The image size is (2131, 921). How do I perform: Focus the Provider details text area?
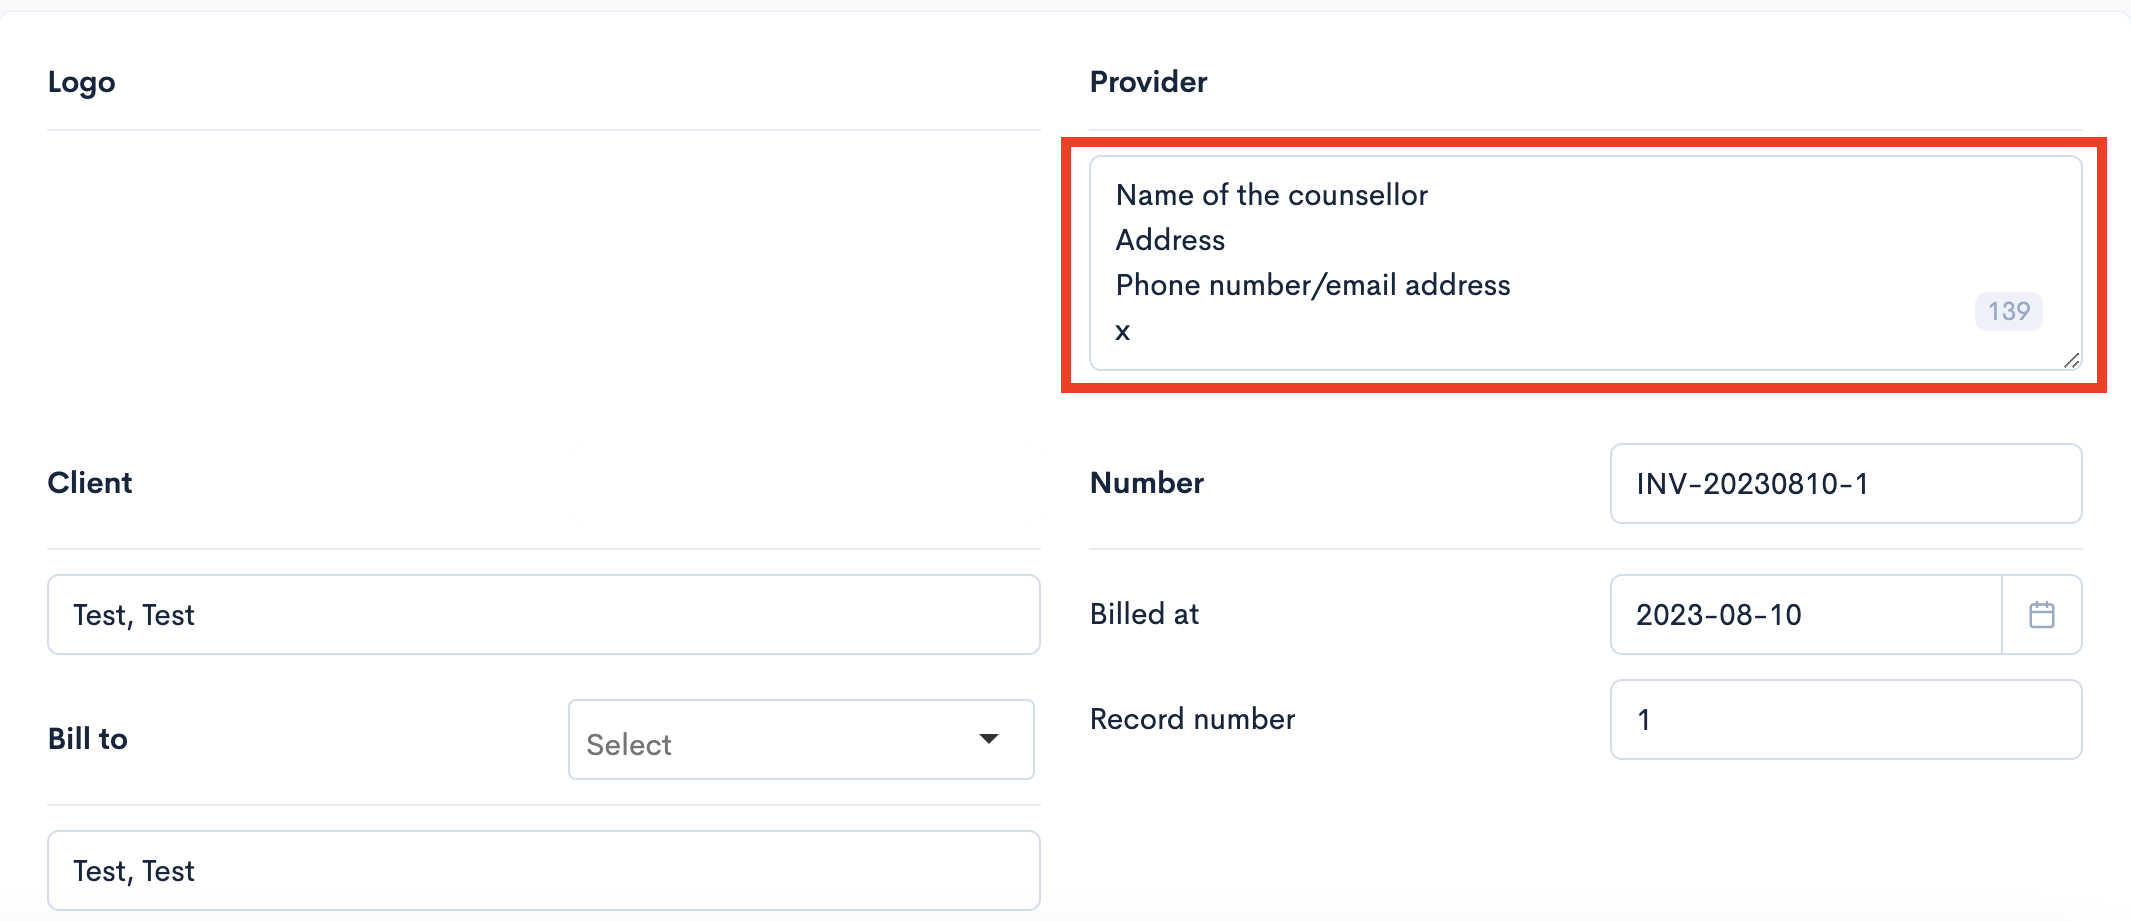pyautogui.click(x=1586, y=263)
